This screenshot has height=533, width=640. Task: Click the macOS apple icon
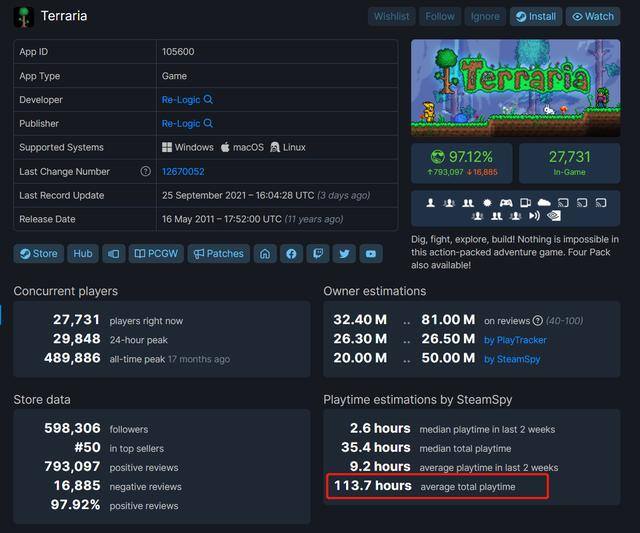[x=225, y=147]
